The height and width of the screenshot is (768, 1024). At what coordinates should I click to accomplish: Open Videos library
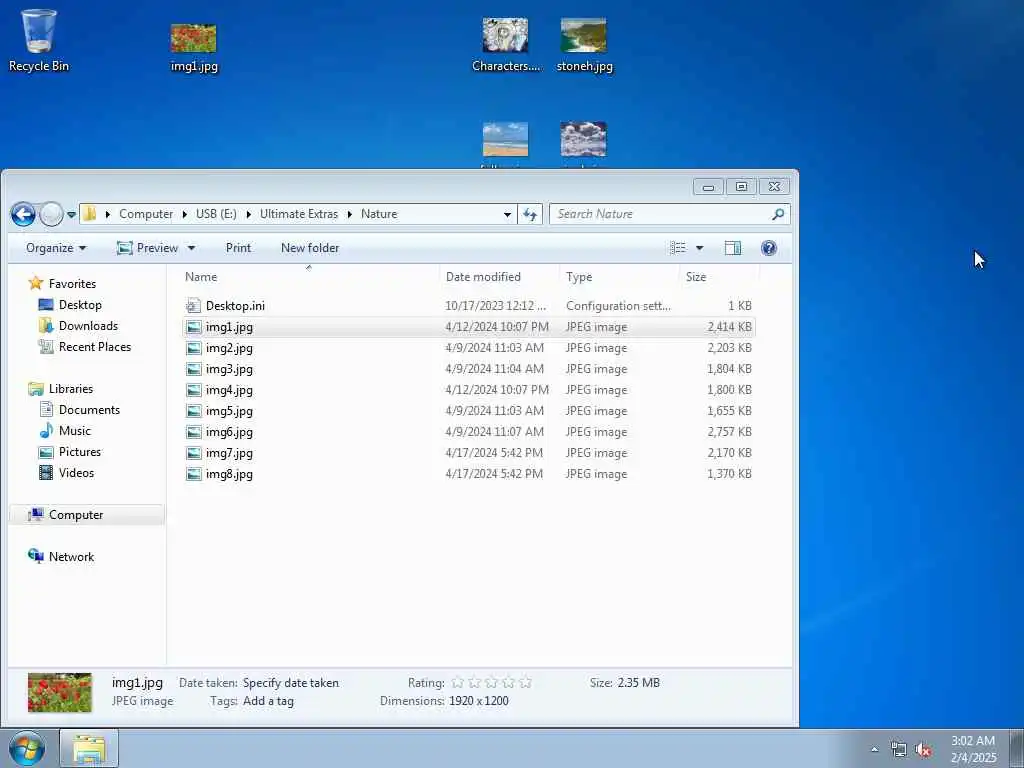[x=67, y=473]
